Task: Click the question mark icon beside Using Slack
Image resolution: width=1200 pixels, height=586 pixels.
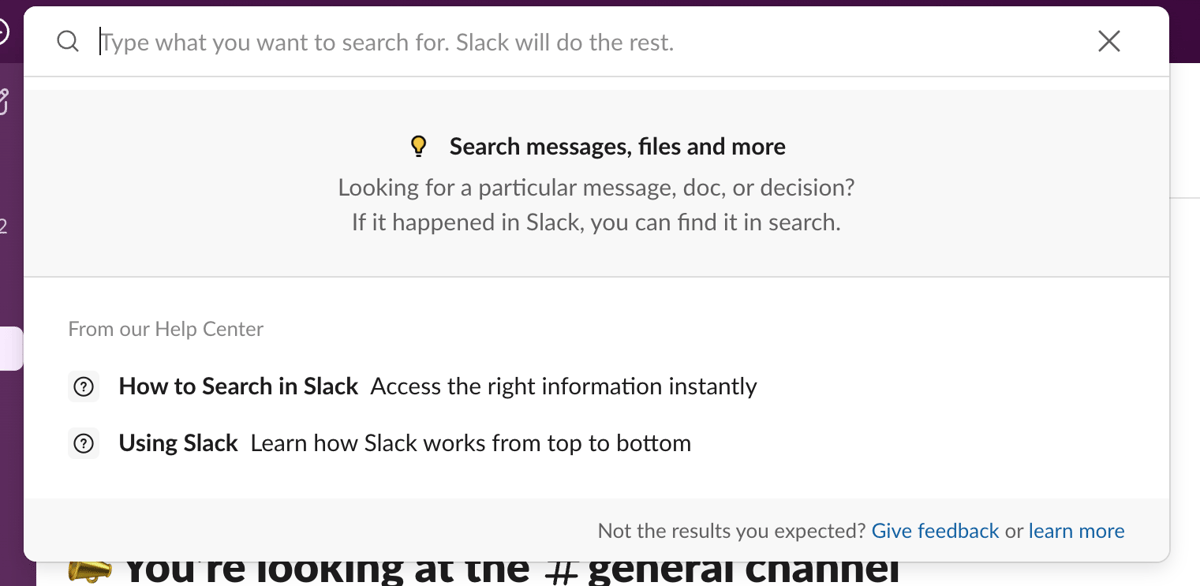Action: 85,443
